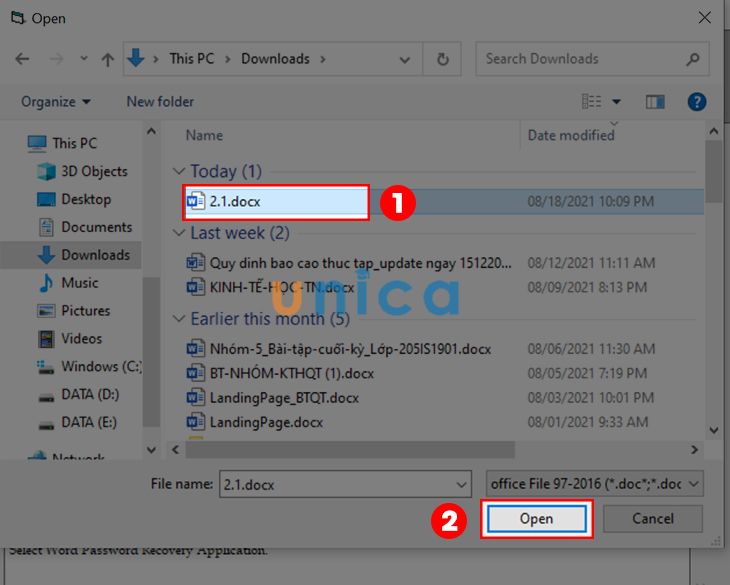
Task: Click the Word icon of BT-NHÓM-KTHQT (1).docx
Action: (196, 373)
